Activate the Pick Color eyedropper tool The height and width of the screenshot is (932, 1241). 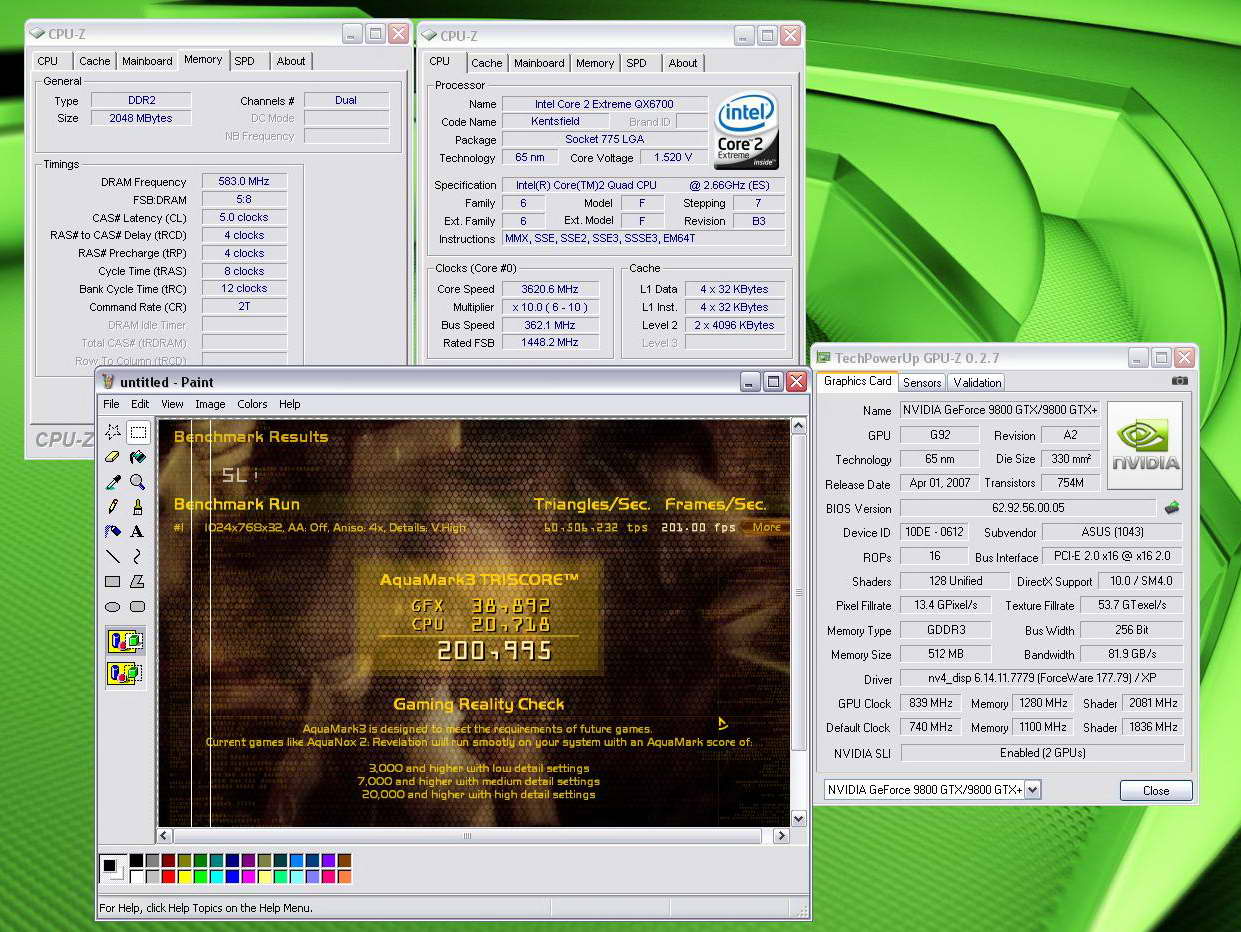tap(113, 482)
